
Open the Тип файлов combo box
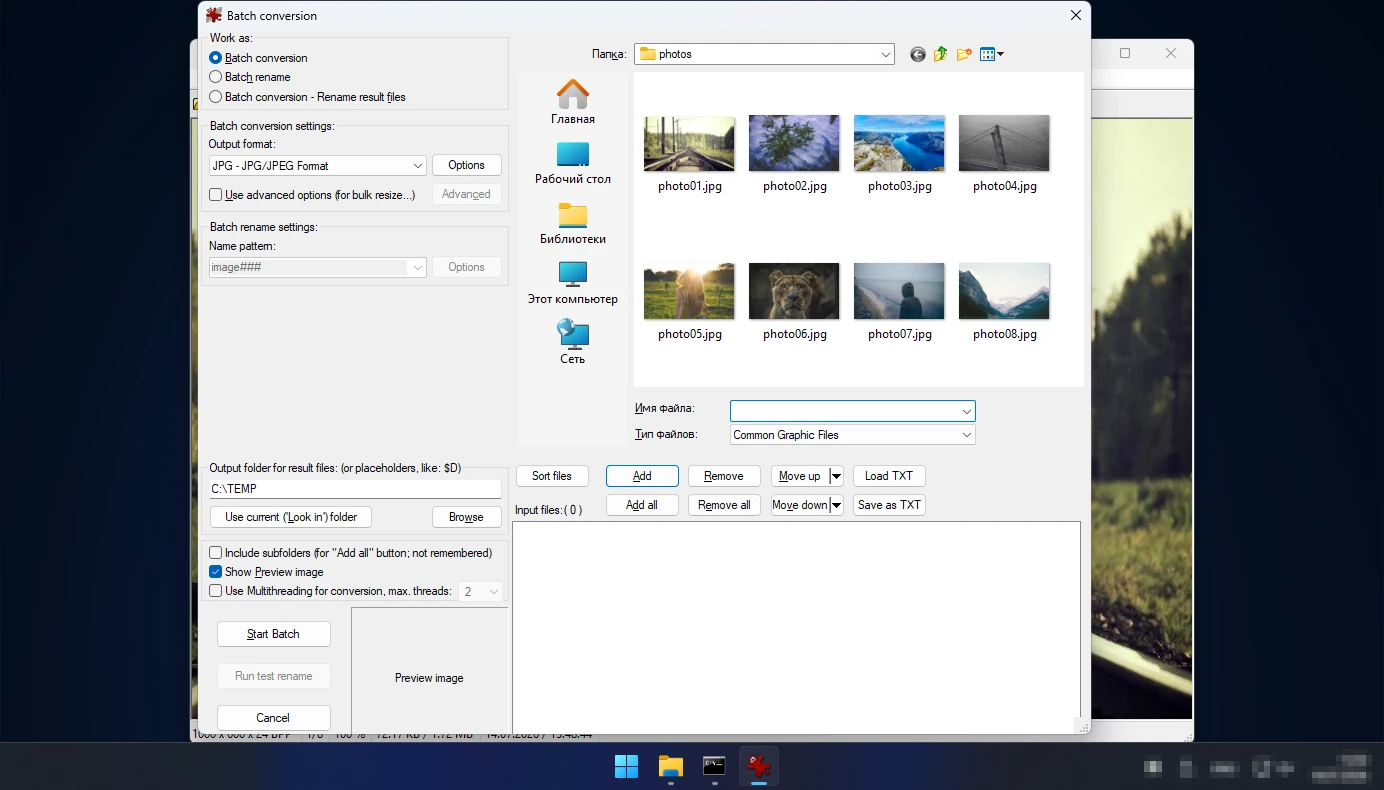pyautogui.click(x=852, y=435)
